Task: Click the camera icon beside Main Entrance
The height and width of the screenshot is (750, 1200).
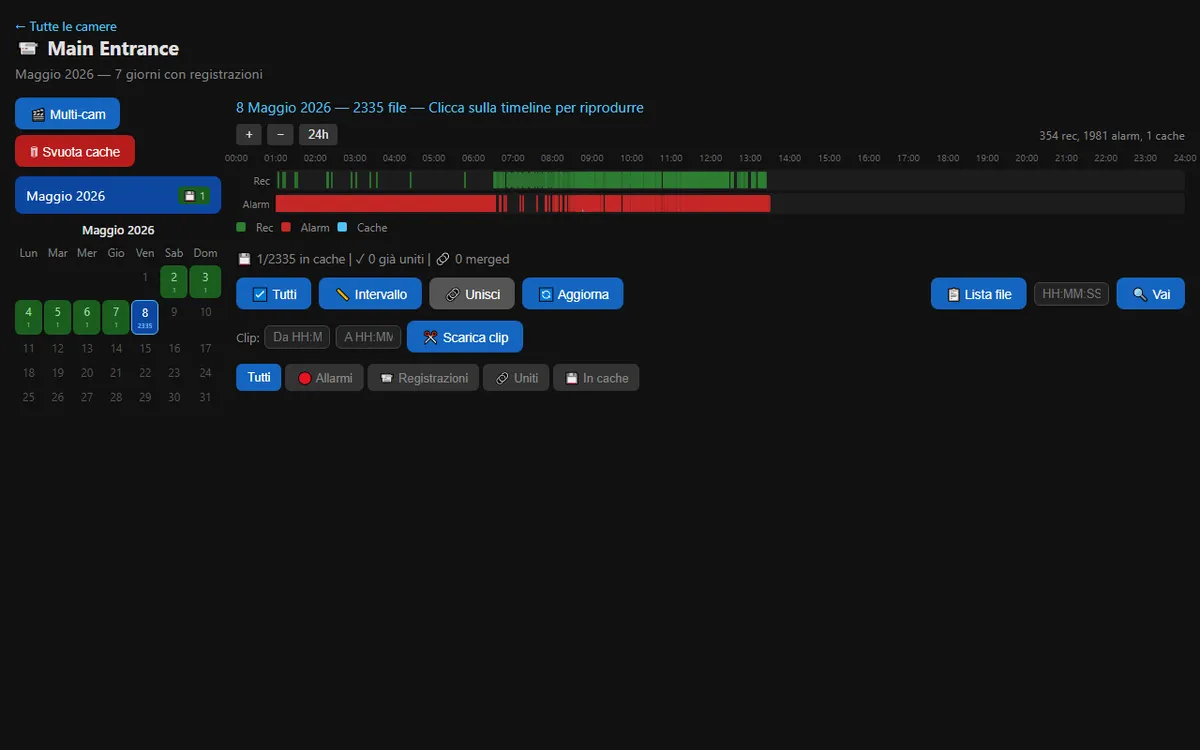Action: (x=28, y=49)
